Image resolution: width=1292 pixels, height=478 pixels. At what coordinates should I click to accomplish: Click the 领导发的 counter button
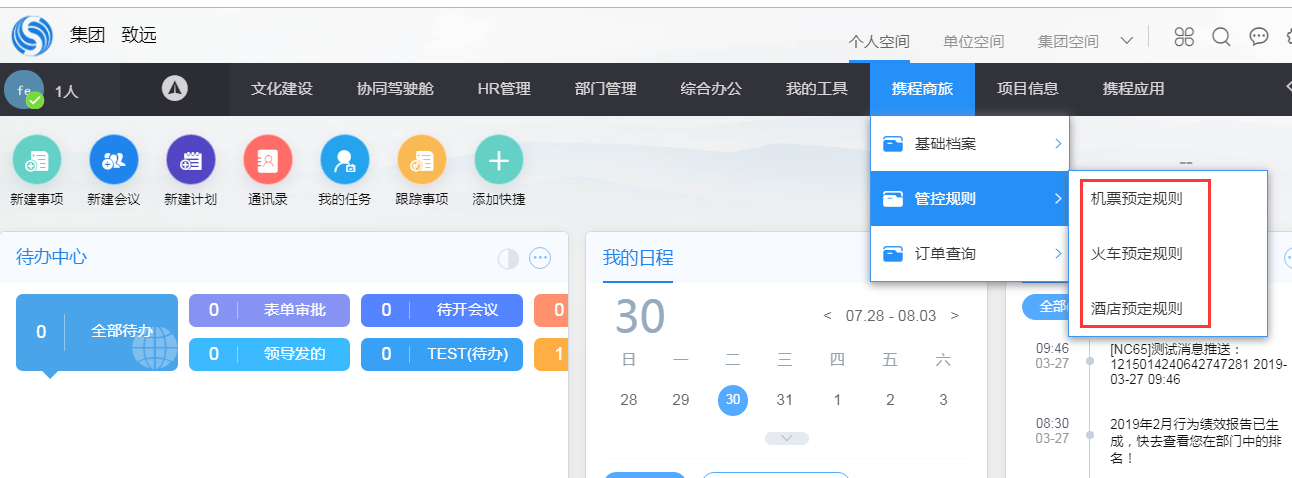click(270, 354)
